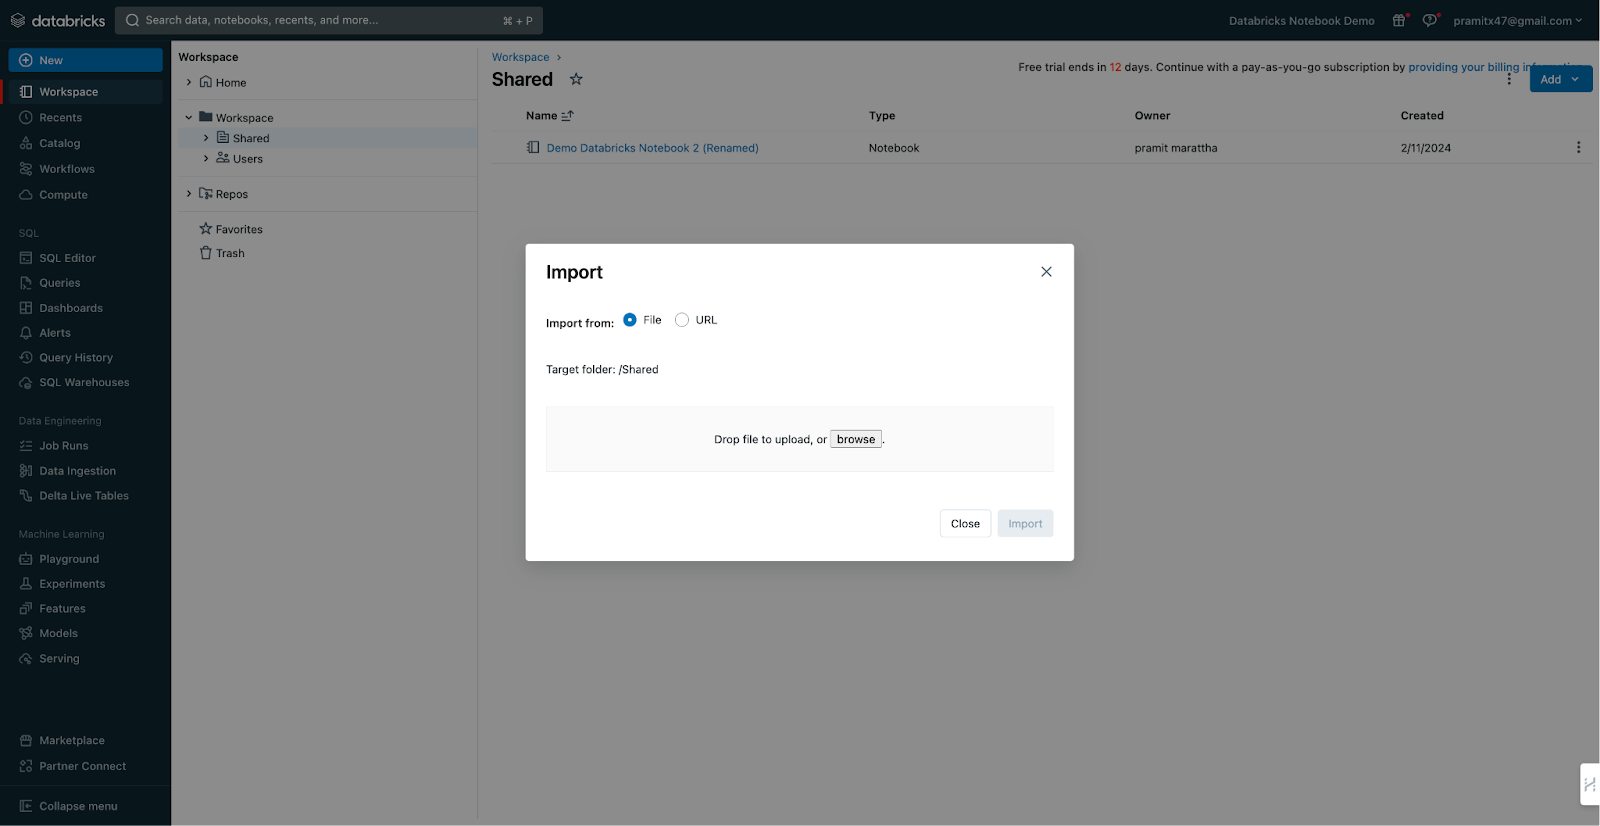Open the gift box icon in header
Image resolution: width=1600 pixels, height=826 pixels.
1399,20
